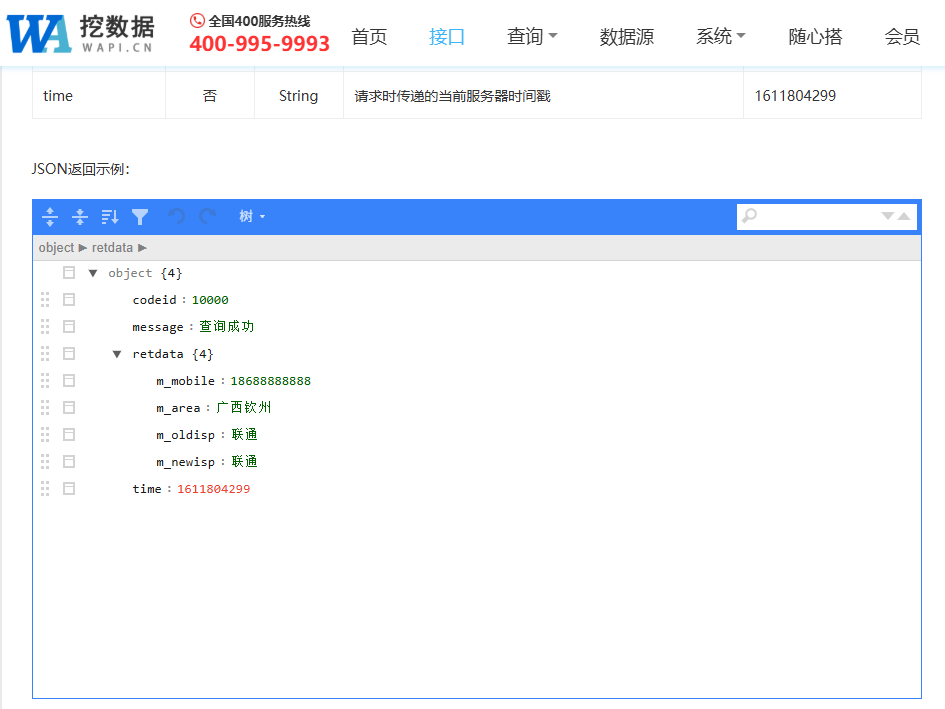Collapse the retdata {4} node
The height and width of the screenshot is (709, 945).
pos(117,354)
